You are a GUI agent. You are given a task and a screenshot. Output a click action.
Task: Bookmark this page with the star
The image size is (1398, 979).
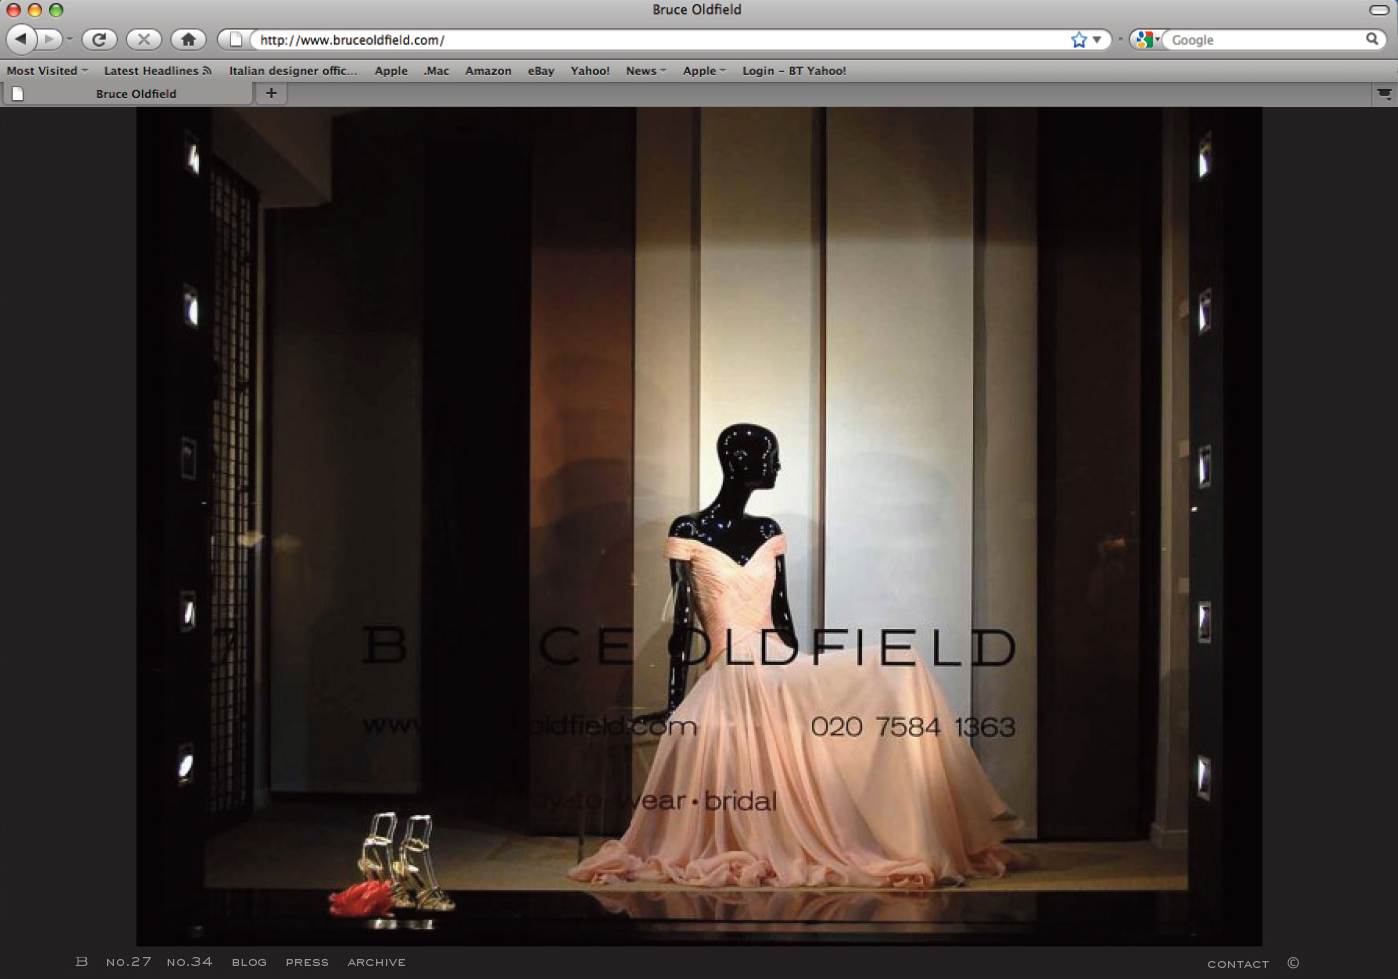pyautogui.click(x=1079, y=40)
